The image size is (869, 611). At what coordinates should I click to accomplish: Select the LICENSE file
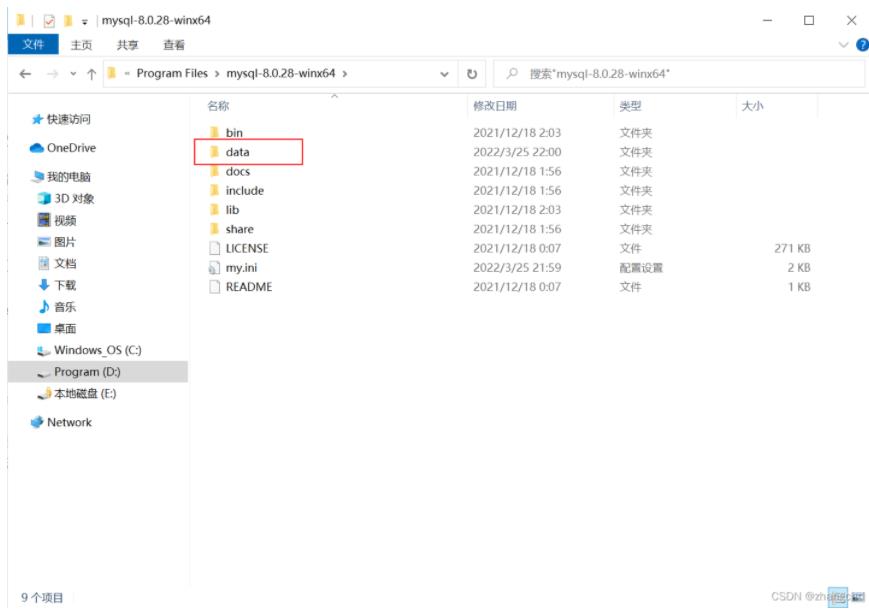tap(246, 248)
